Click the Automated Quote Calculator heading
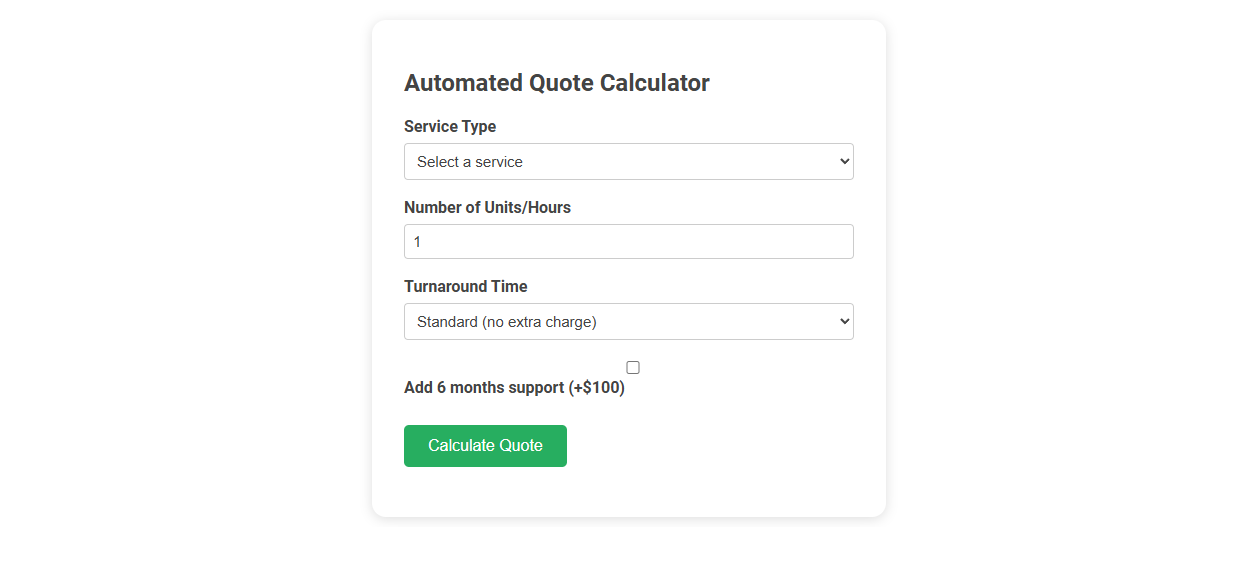1248x577 pixels. (557, 83)
